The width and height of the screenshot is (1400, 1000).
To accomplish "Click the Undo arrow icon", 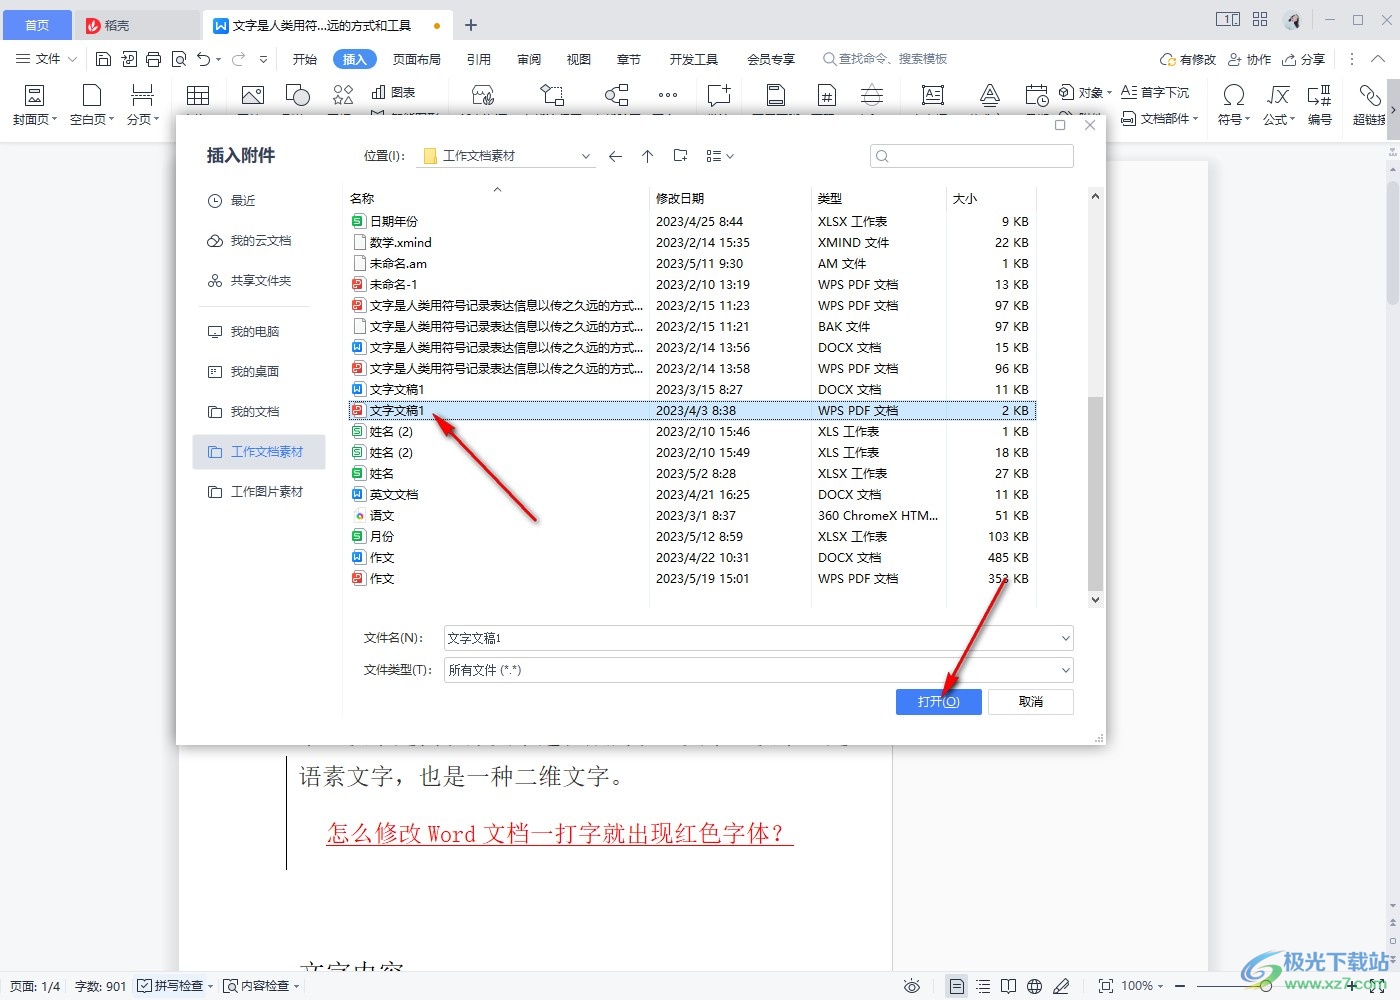I will [x=204, y=59].
